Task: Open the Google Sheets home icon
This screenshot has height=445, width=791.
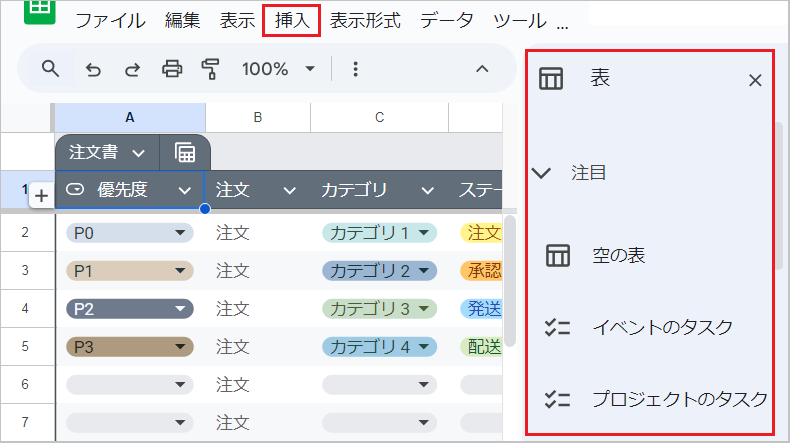Action: pos(39,11)
